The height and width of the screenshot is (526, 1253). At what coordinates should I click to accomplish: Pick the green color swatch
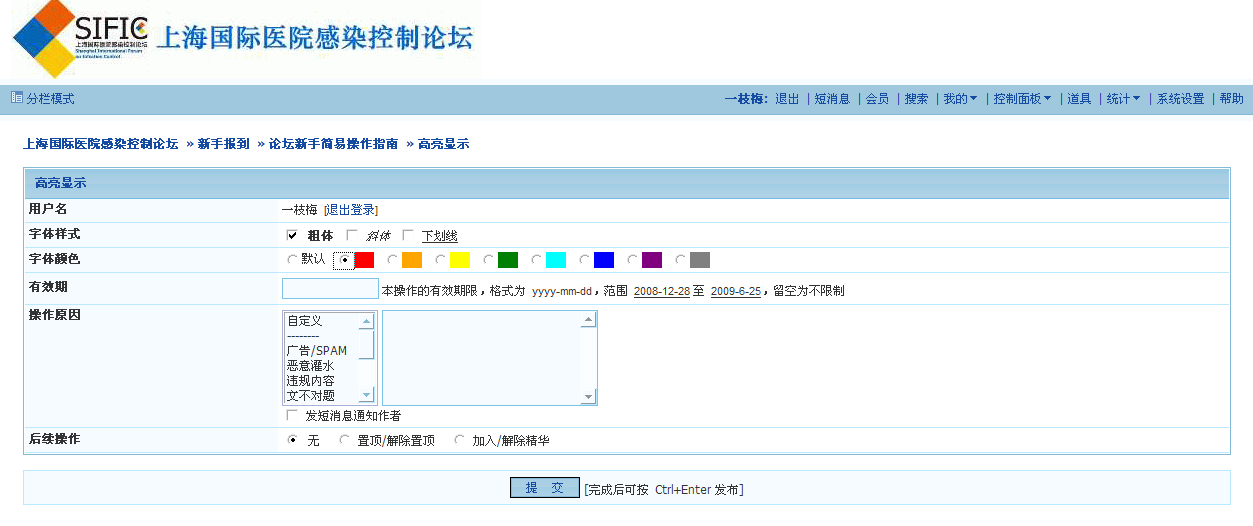(508, 260)
